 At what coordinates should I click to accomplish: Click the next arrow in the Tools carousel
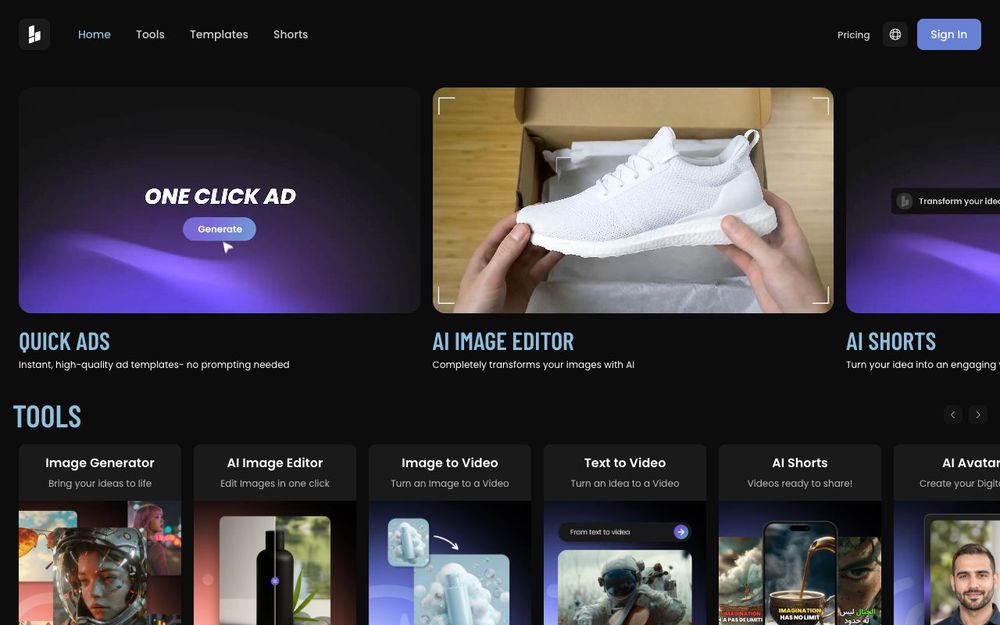click(x=978, y=415)
